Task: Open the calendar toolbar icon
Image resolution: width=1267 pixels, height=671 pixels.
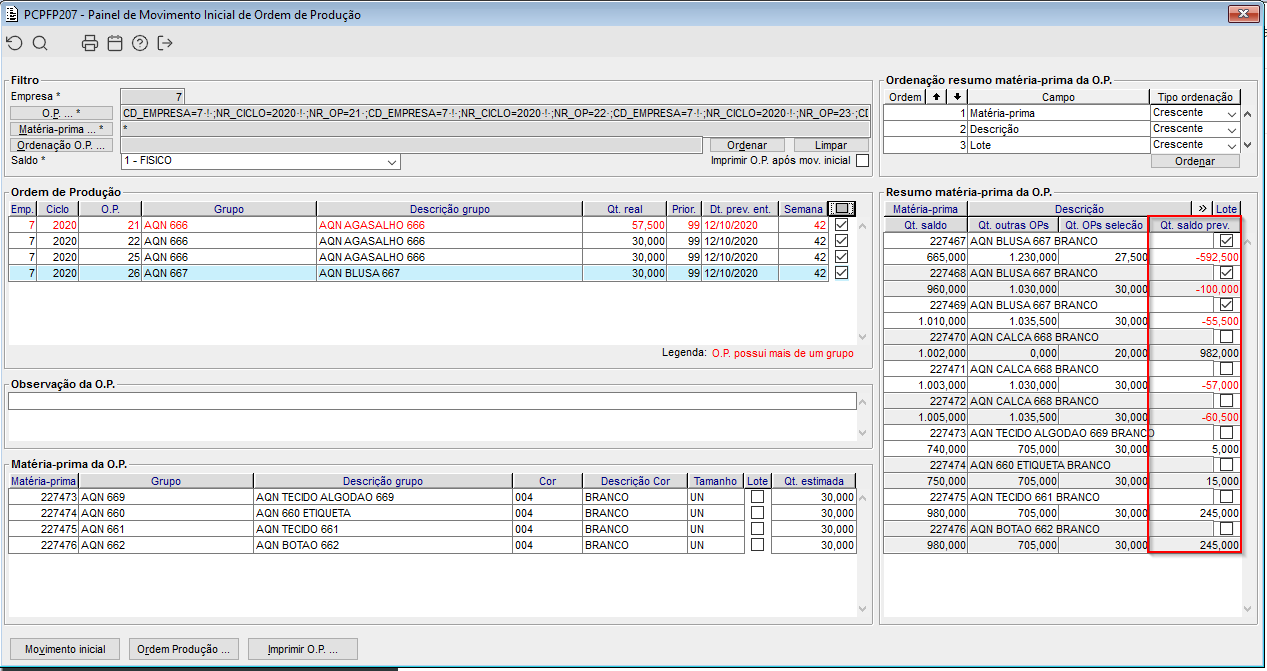Action: coord(115,43)
